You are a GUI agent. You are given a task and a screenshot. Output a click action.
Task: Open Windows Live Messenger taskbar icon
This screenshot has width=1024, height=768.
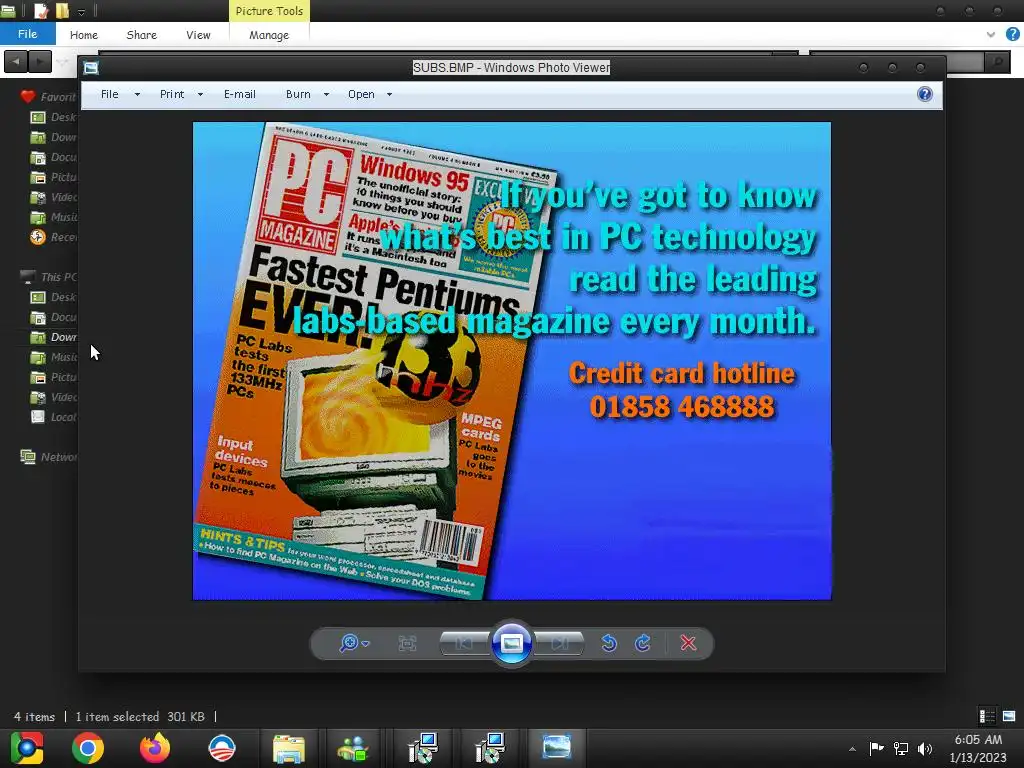(353, 748)
